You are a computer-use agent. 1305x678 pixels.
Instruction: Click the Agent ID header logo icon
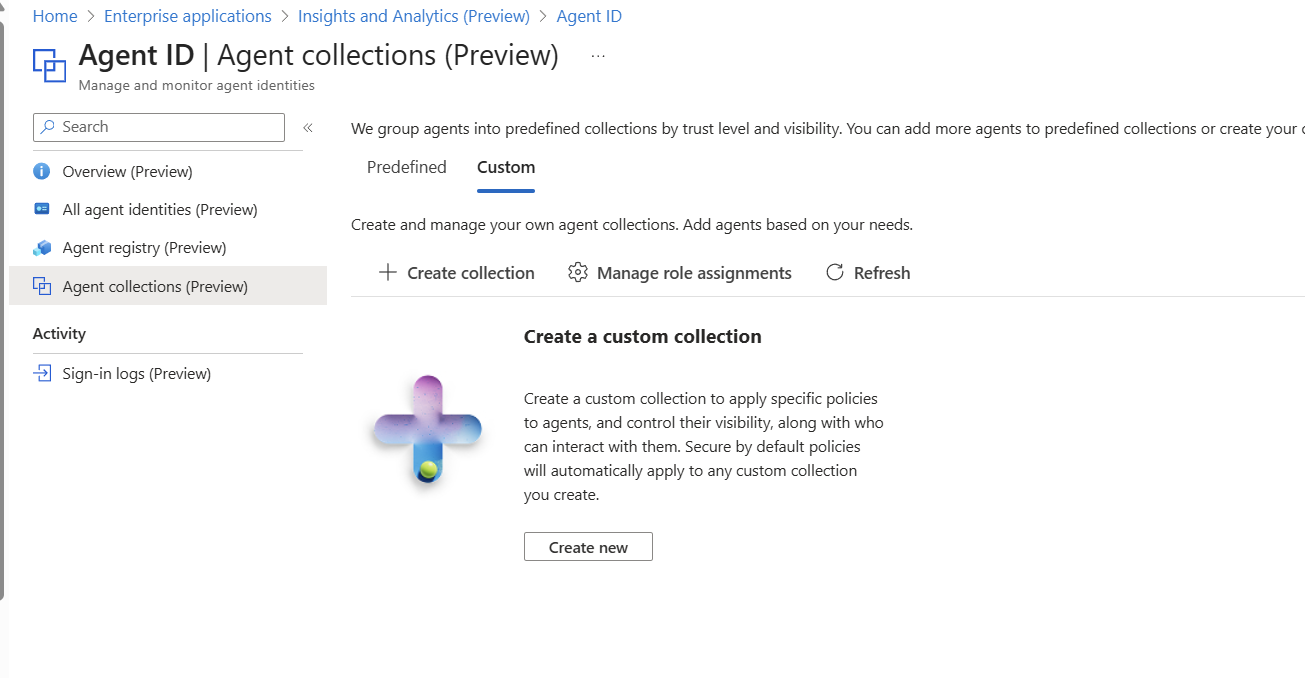pos(49,64)
